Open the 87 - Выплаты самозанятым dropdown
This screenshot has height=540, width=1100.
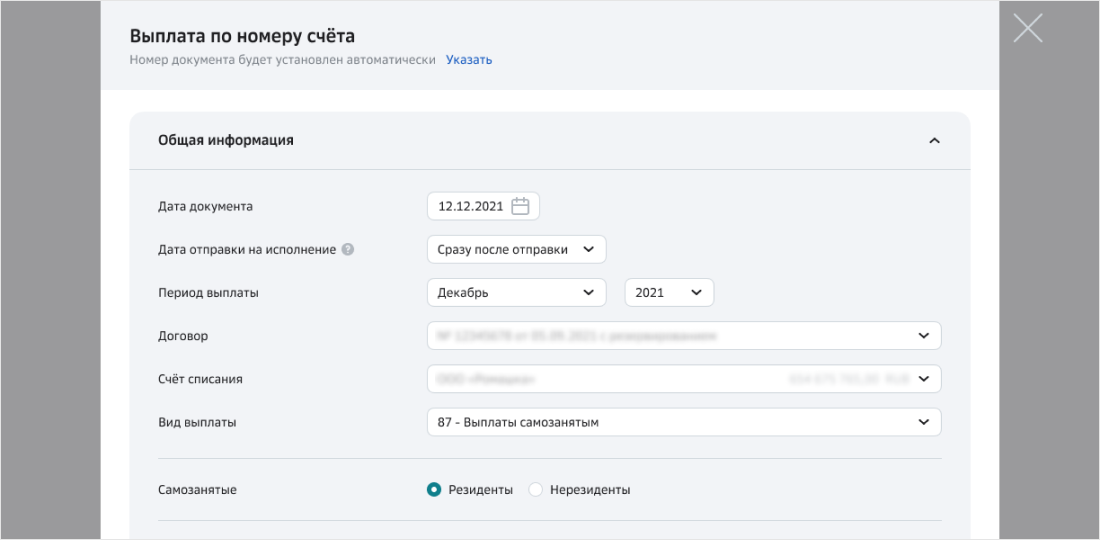tap(684, 423)
